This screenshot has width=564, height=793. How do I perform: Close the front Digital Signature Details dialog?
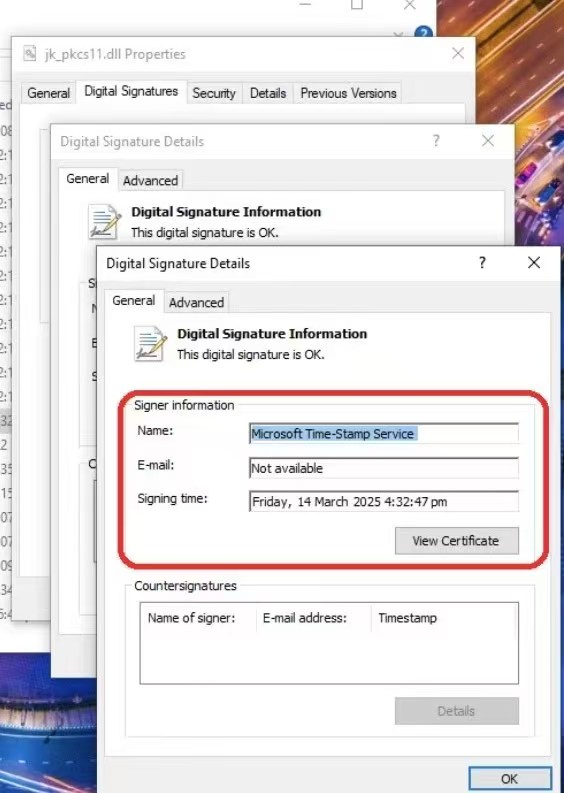click(534, 262)
